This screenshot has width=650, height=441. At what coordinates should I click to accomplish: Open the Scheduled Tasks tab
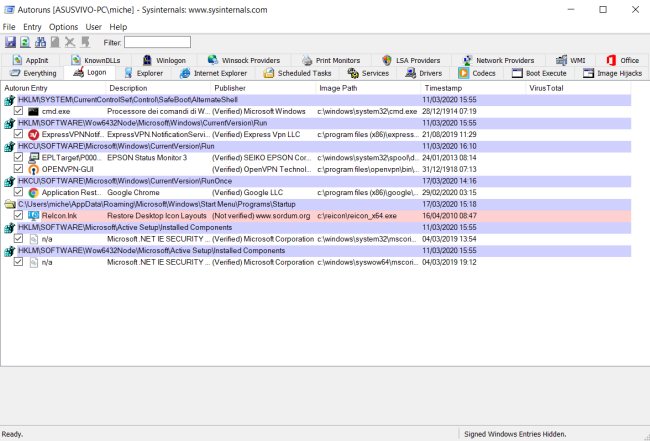click(x=298, y=73)
